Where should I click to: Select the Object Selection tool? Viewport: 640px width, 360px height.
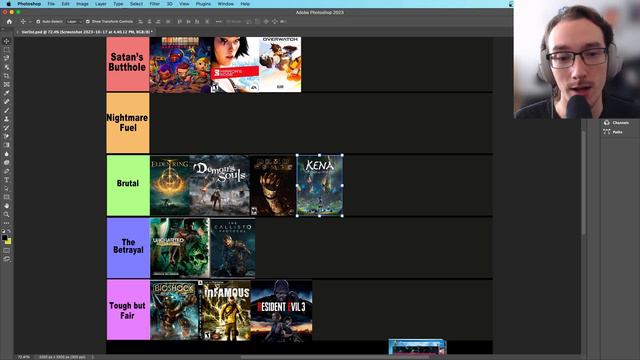7,67
